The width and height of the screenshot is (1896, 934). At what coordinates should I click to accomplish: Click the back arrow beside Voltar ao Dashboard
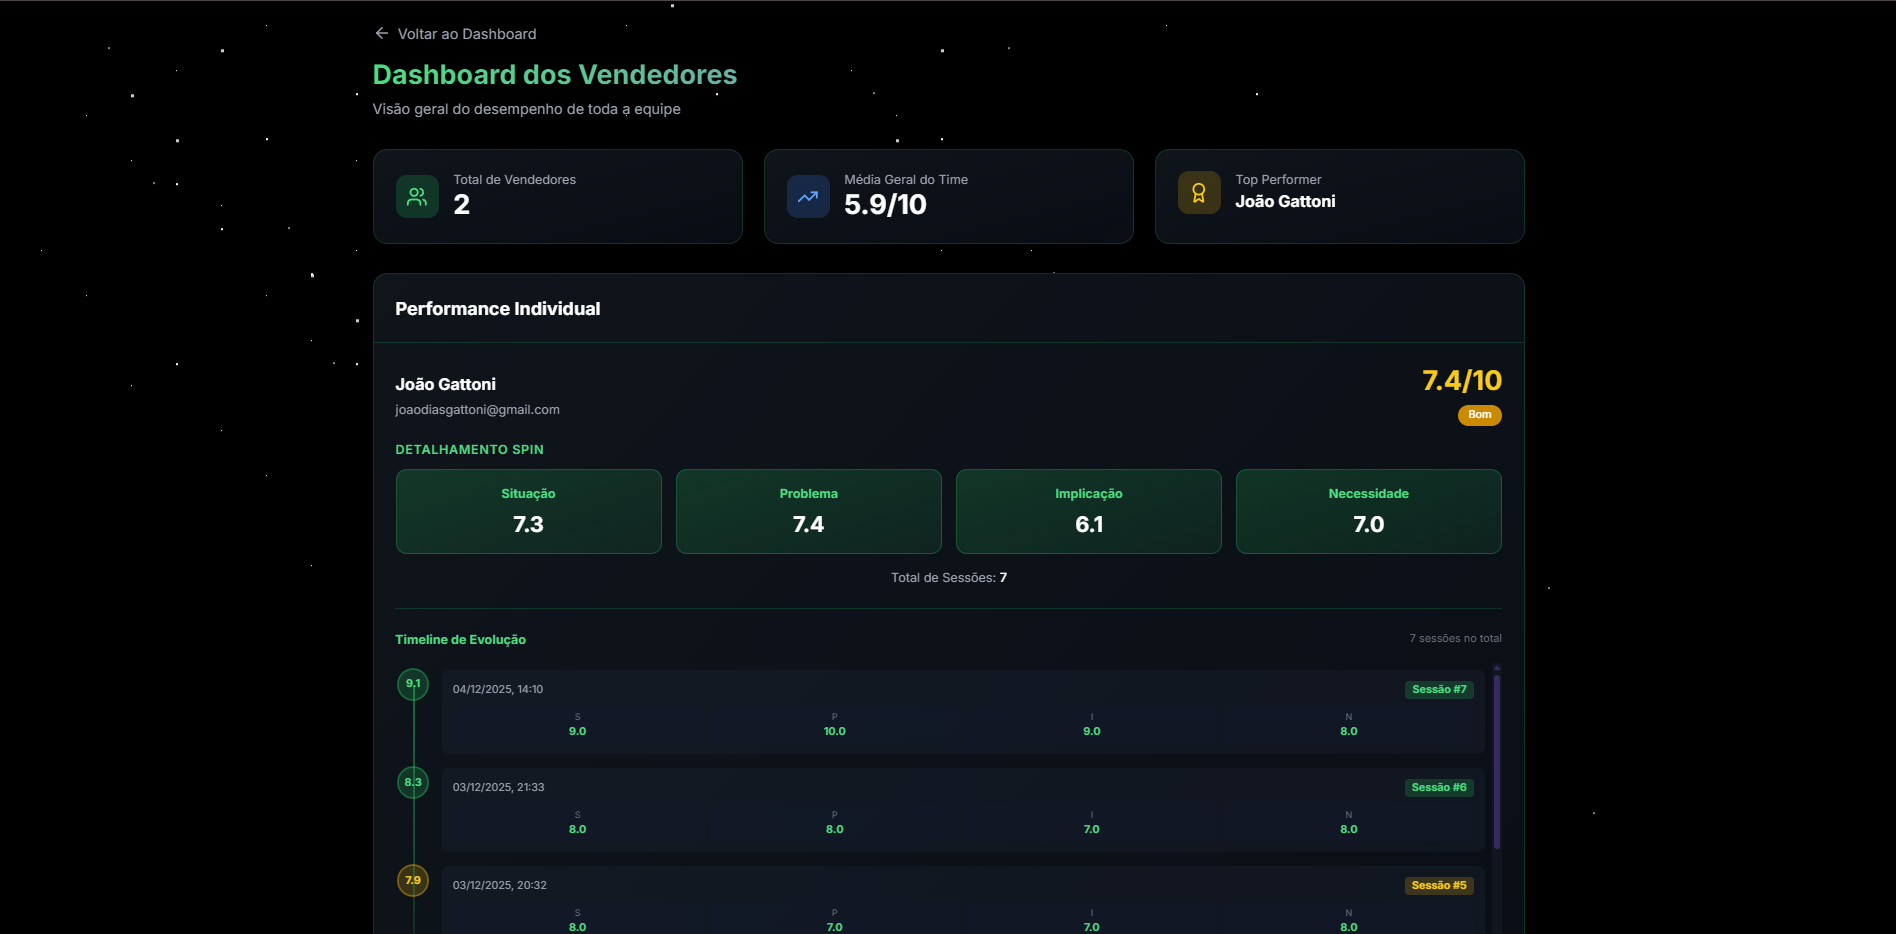pyautogui.click(x=381, y=33)
